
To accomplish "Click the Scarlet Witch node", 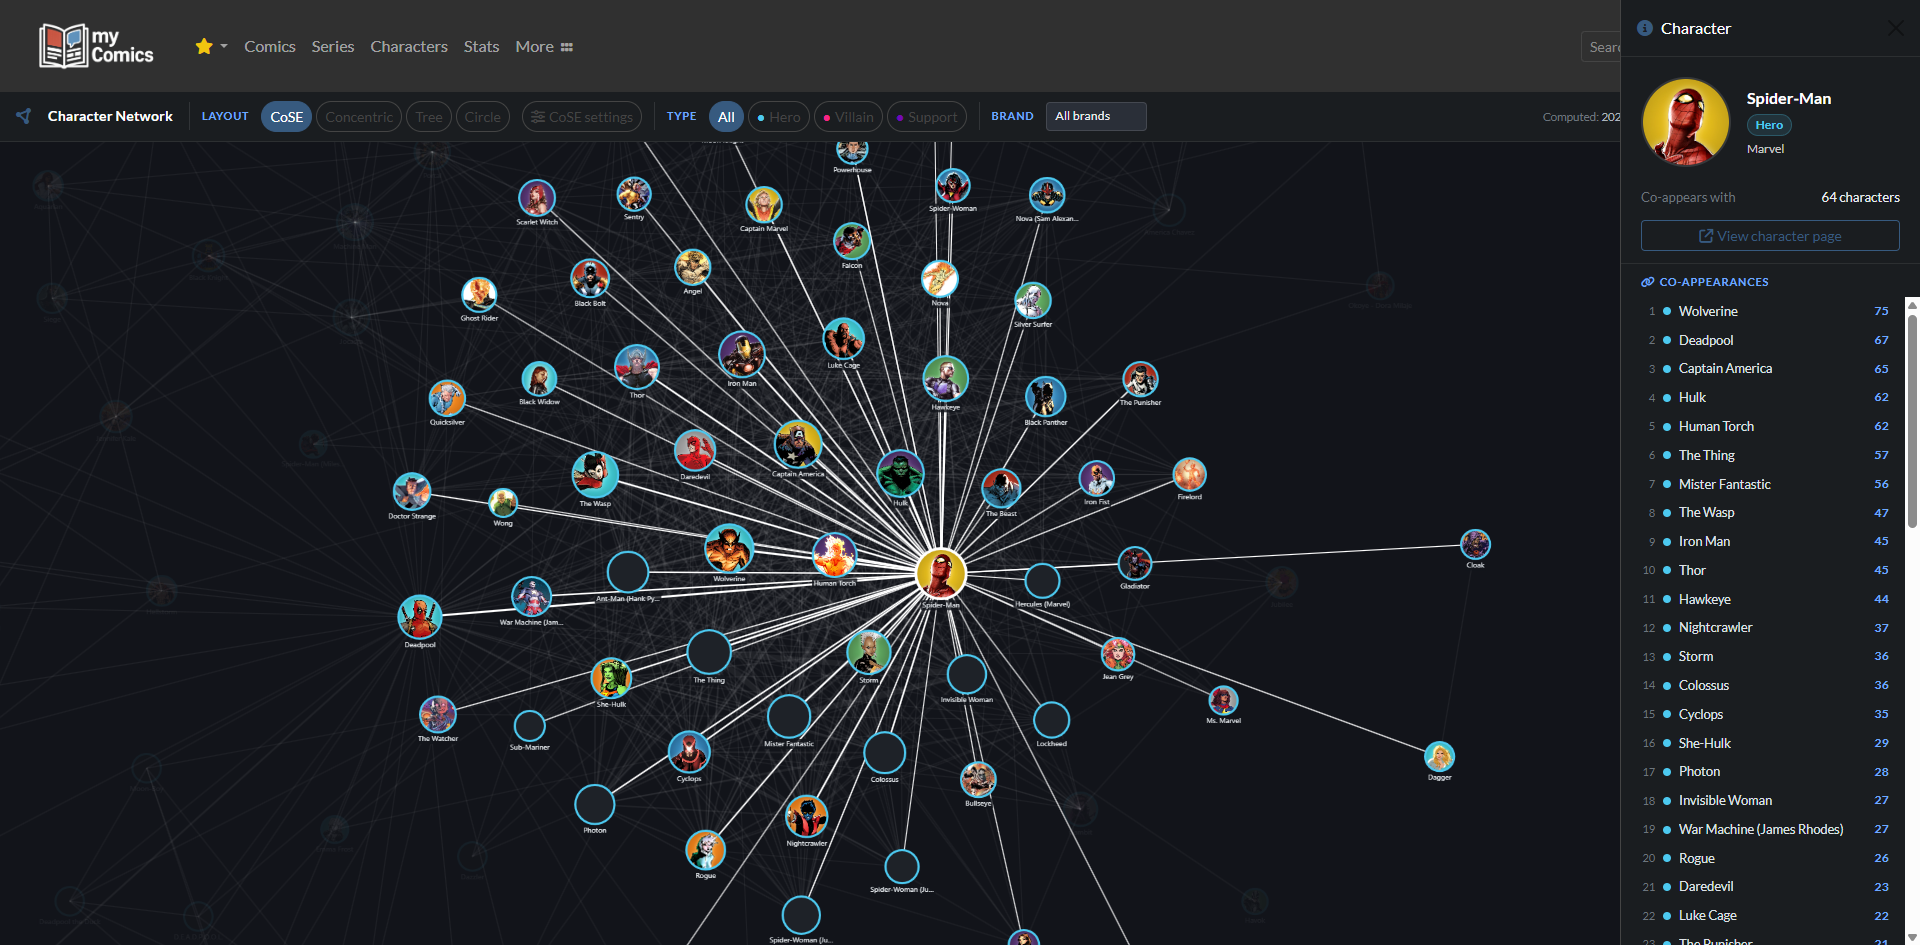I will click(x=537, y=199).
